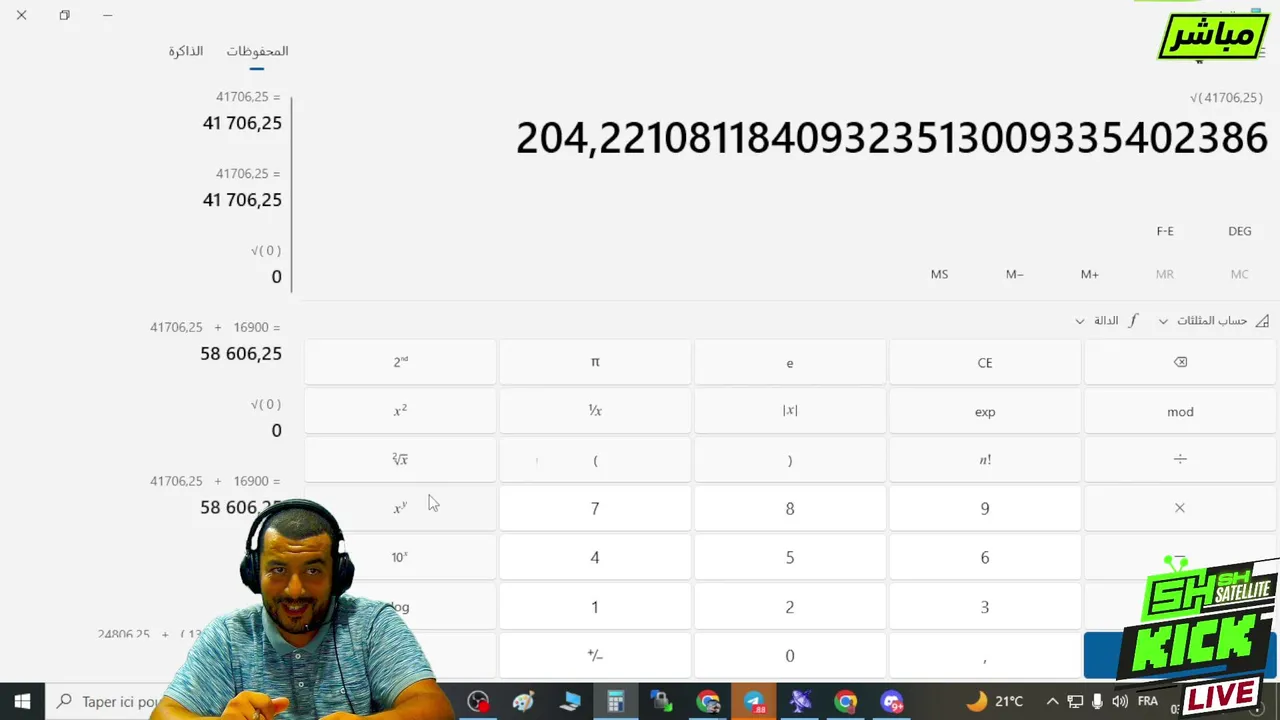Click the backspace delete icon
1280x720 pixels.
(1180, 362)
